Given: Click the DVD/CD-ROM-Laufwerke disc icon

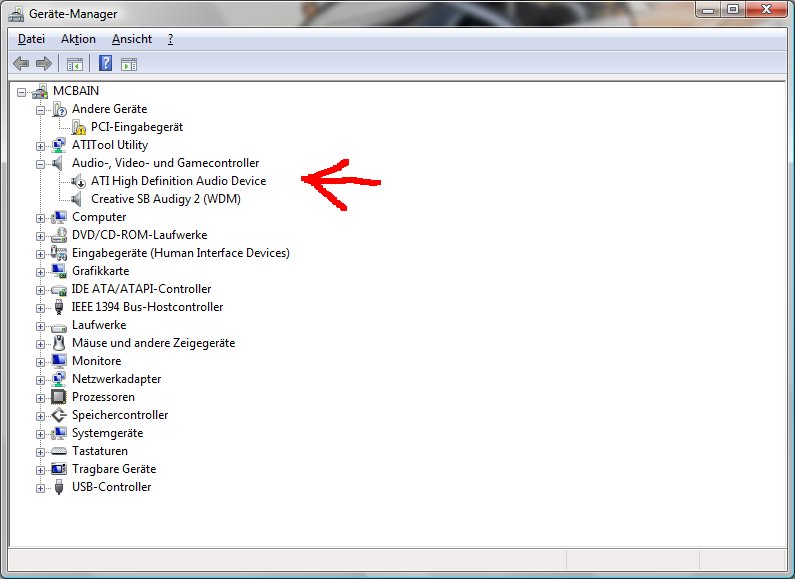Looking at the screenshot, I should (x=59, y=235).
